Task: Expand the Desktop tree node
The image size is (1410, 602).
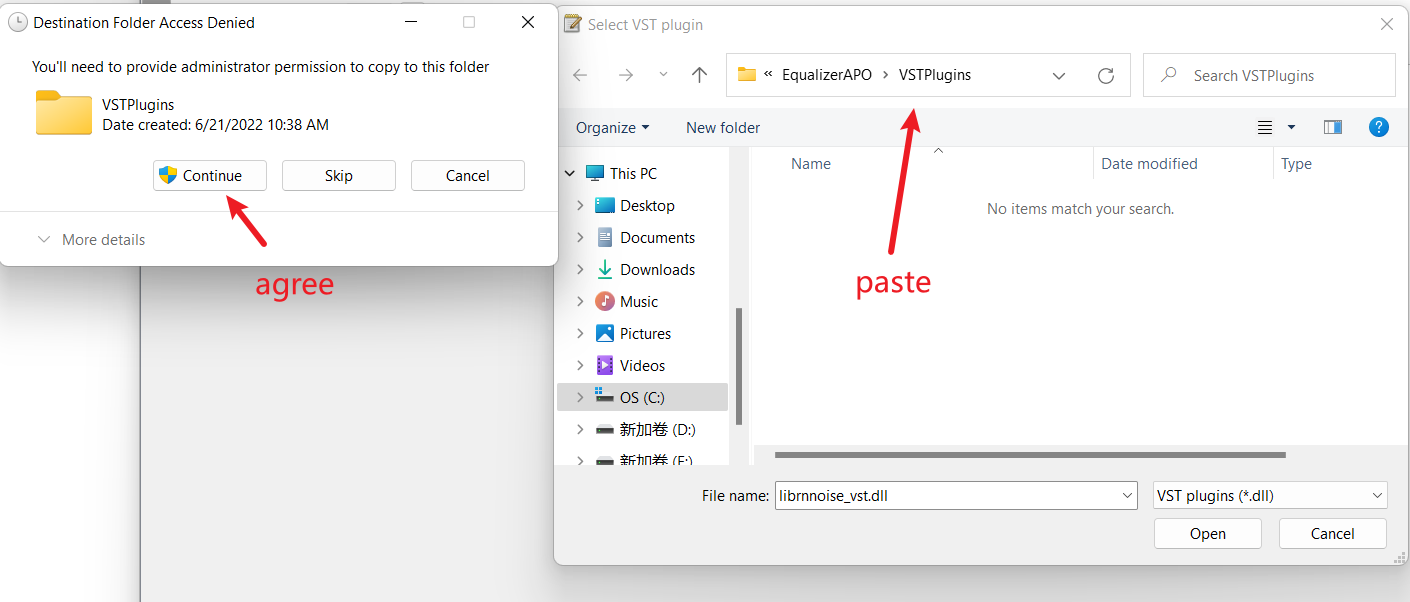Action: pos(580,206)
